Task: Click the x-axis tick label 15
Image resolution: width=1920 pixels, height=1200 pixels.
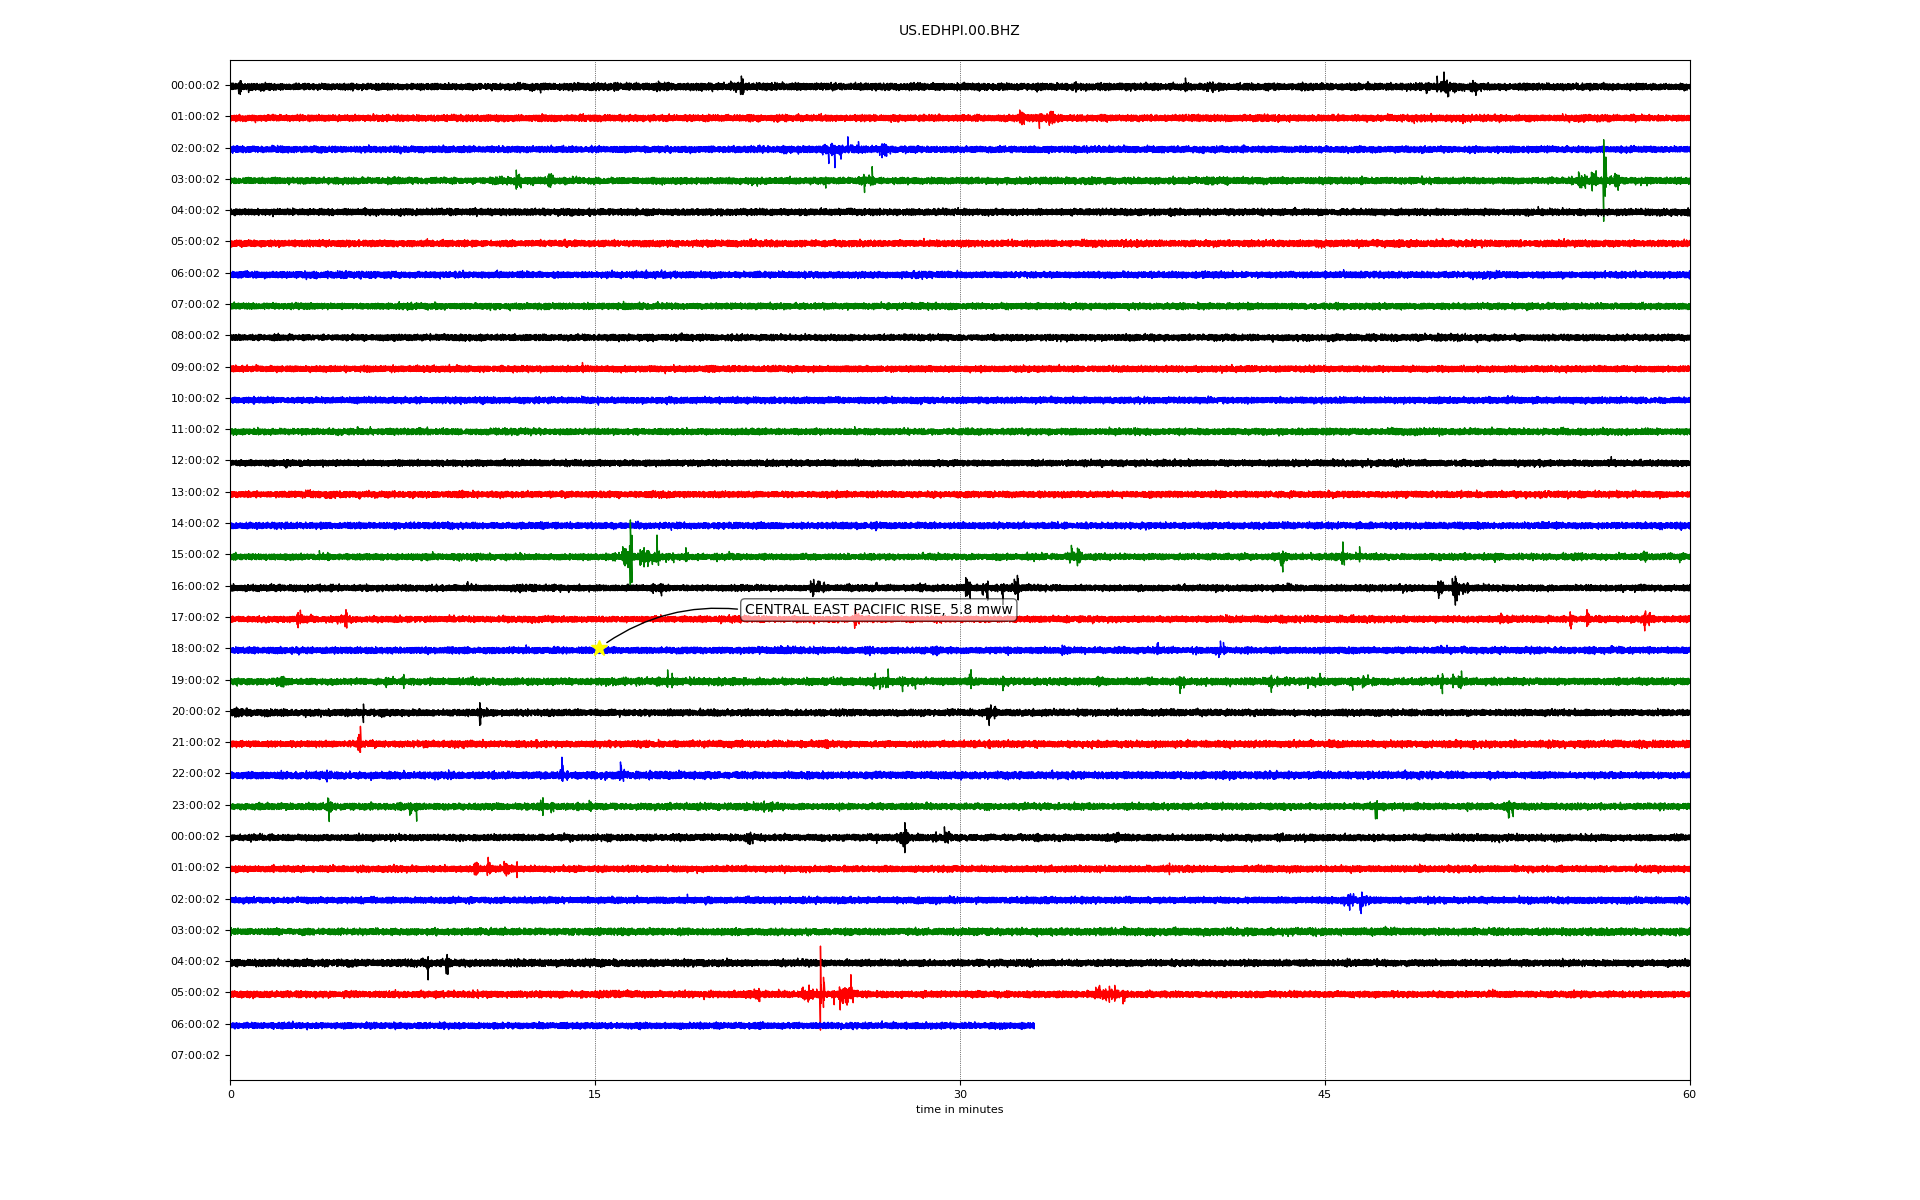Action: (595, 1094)
